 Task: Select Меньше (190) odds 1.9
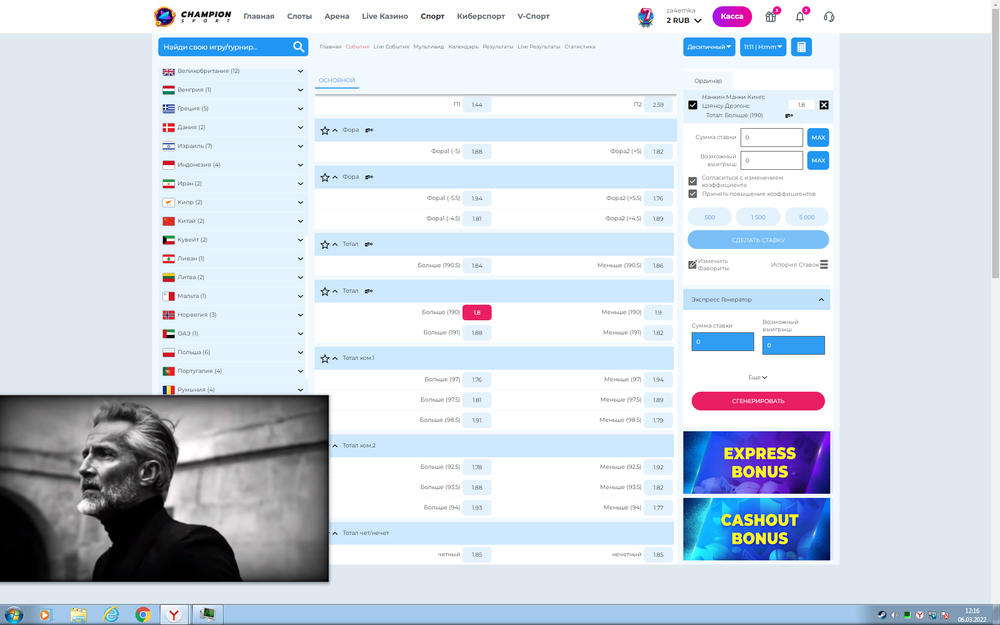(x=658, y=312)
